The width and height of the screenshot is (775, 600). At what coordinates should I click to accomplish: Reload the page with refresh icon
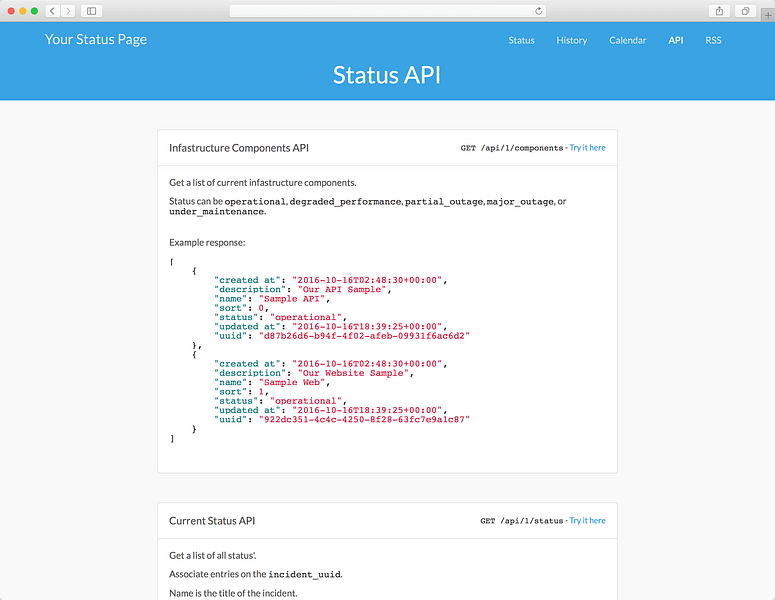coord(538,11)
